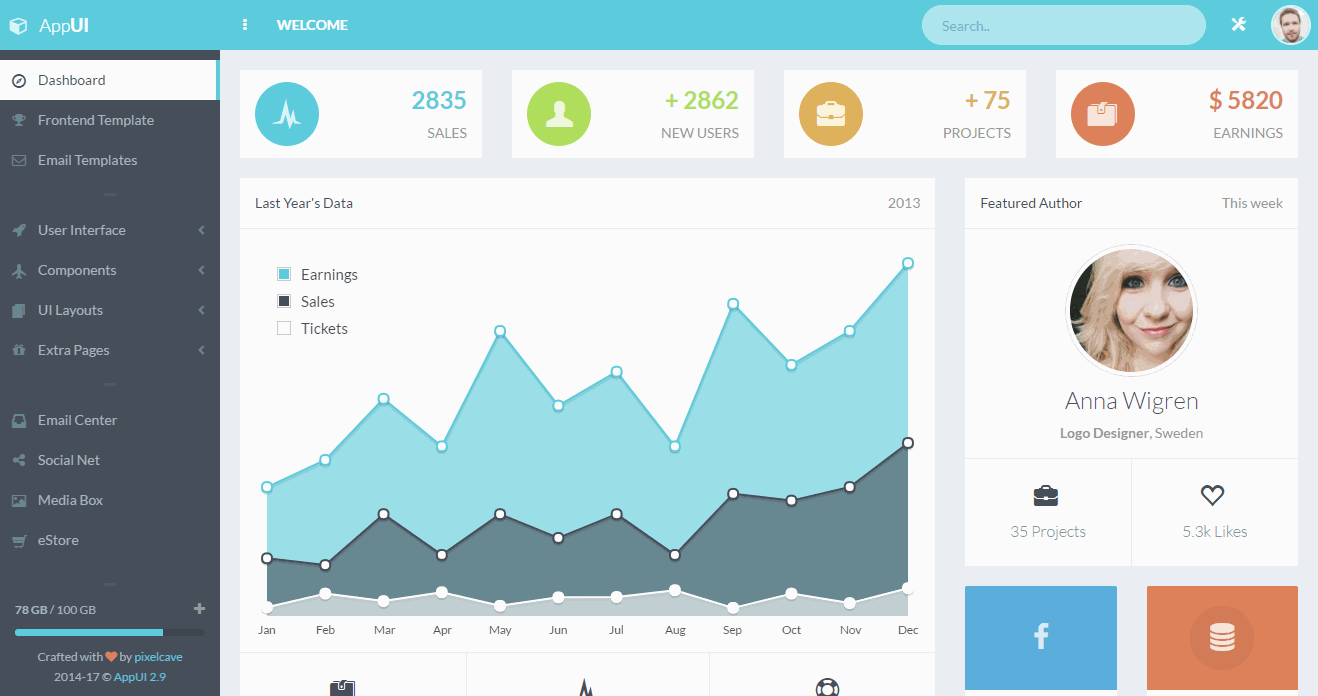
Task: Select Frontend Template in the sidebar
Action: click(x=95, y=120)
